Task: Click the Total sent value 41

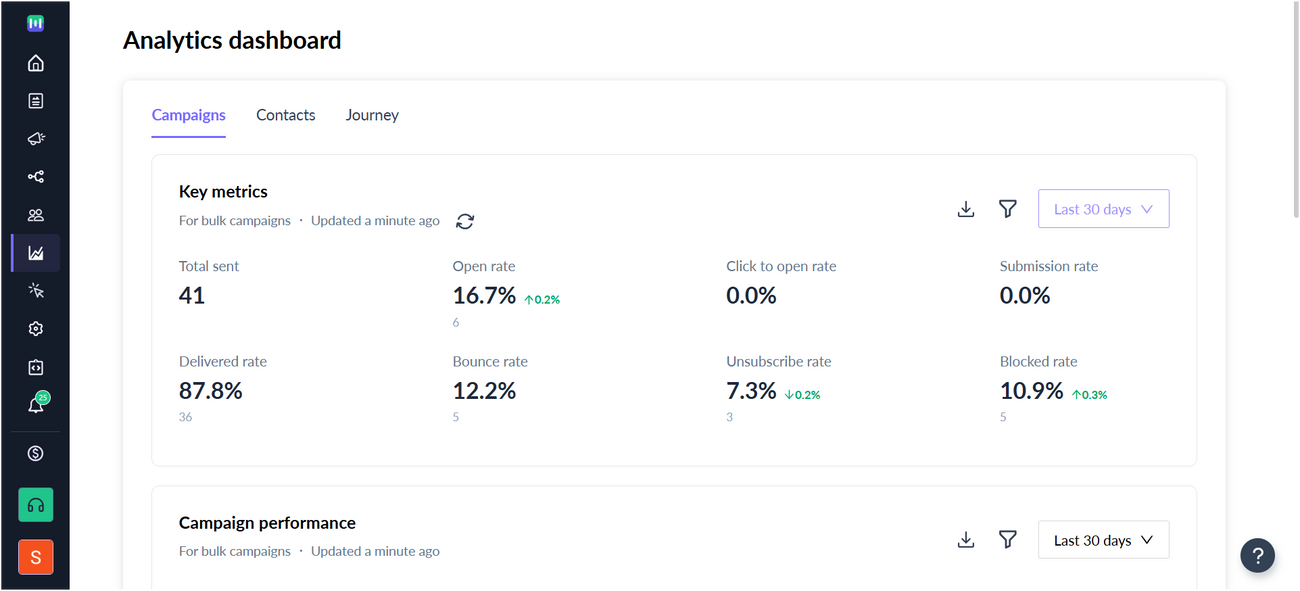Action: pyautogui.click(x=192, y=296)
